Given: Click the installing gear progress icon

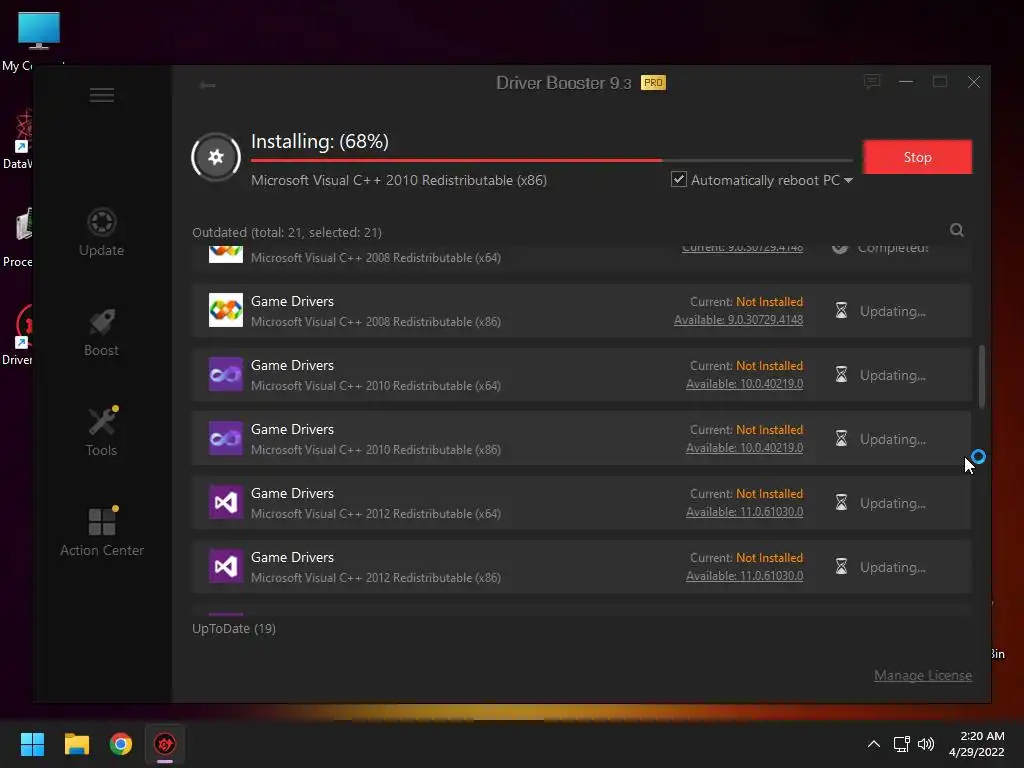Looking at the screenshot, I should pyautogui.click(x=216, y=157).
